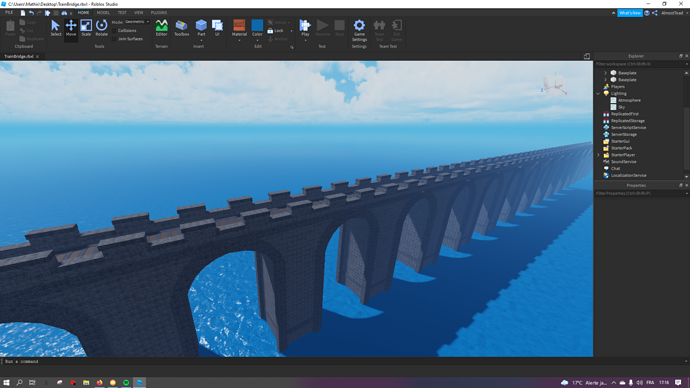Select StarterPack in Explorer
Viewport: 690px width, 388px height.
(621, 148)
